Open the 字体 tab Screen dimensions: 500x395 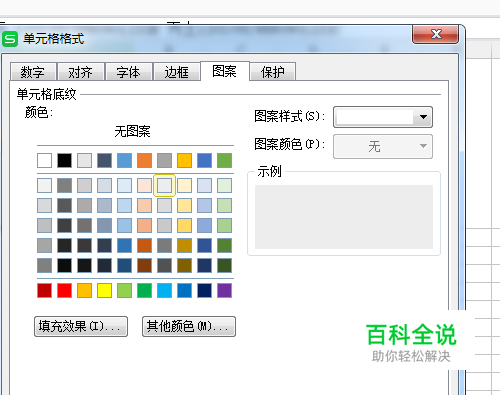(128, 72)
